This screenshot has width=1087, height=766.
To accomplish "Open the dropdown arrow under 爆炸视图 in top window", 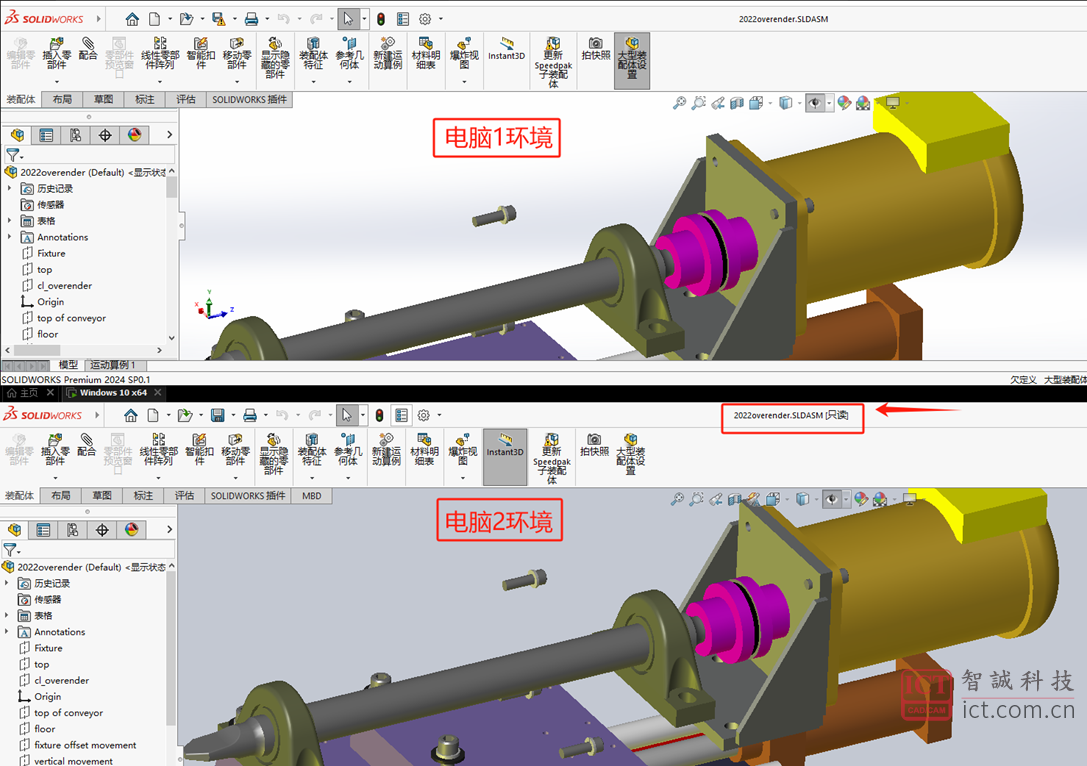I will coord(464,82).
